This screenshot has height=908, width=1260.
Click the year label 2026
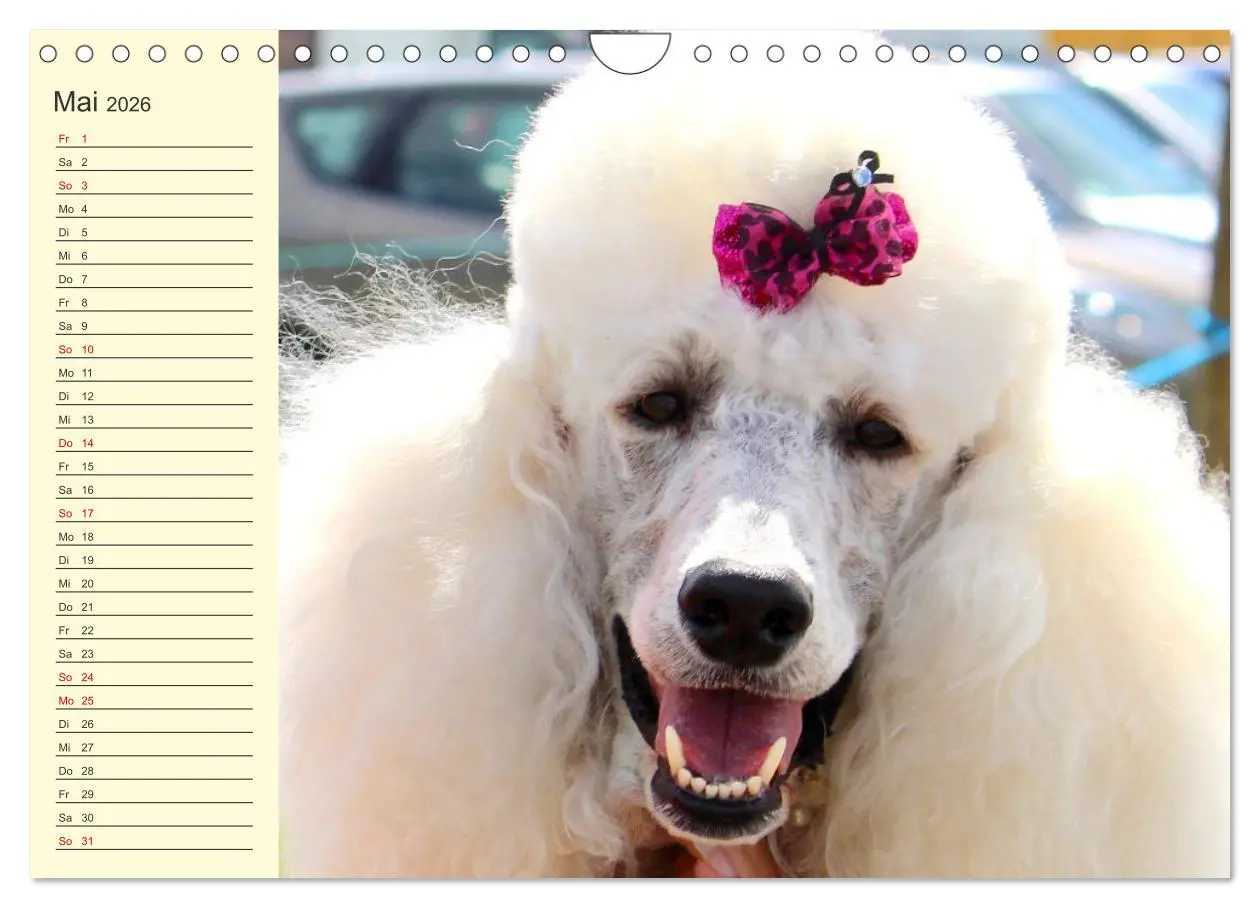click(131, 103)
